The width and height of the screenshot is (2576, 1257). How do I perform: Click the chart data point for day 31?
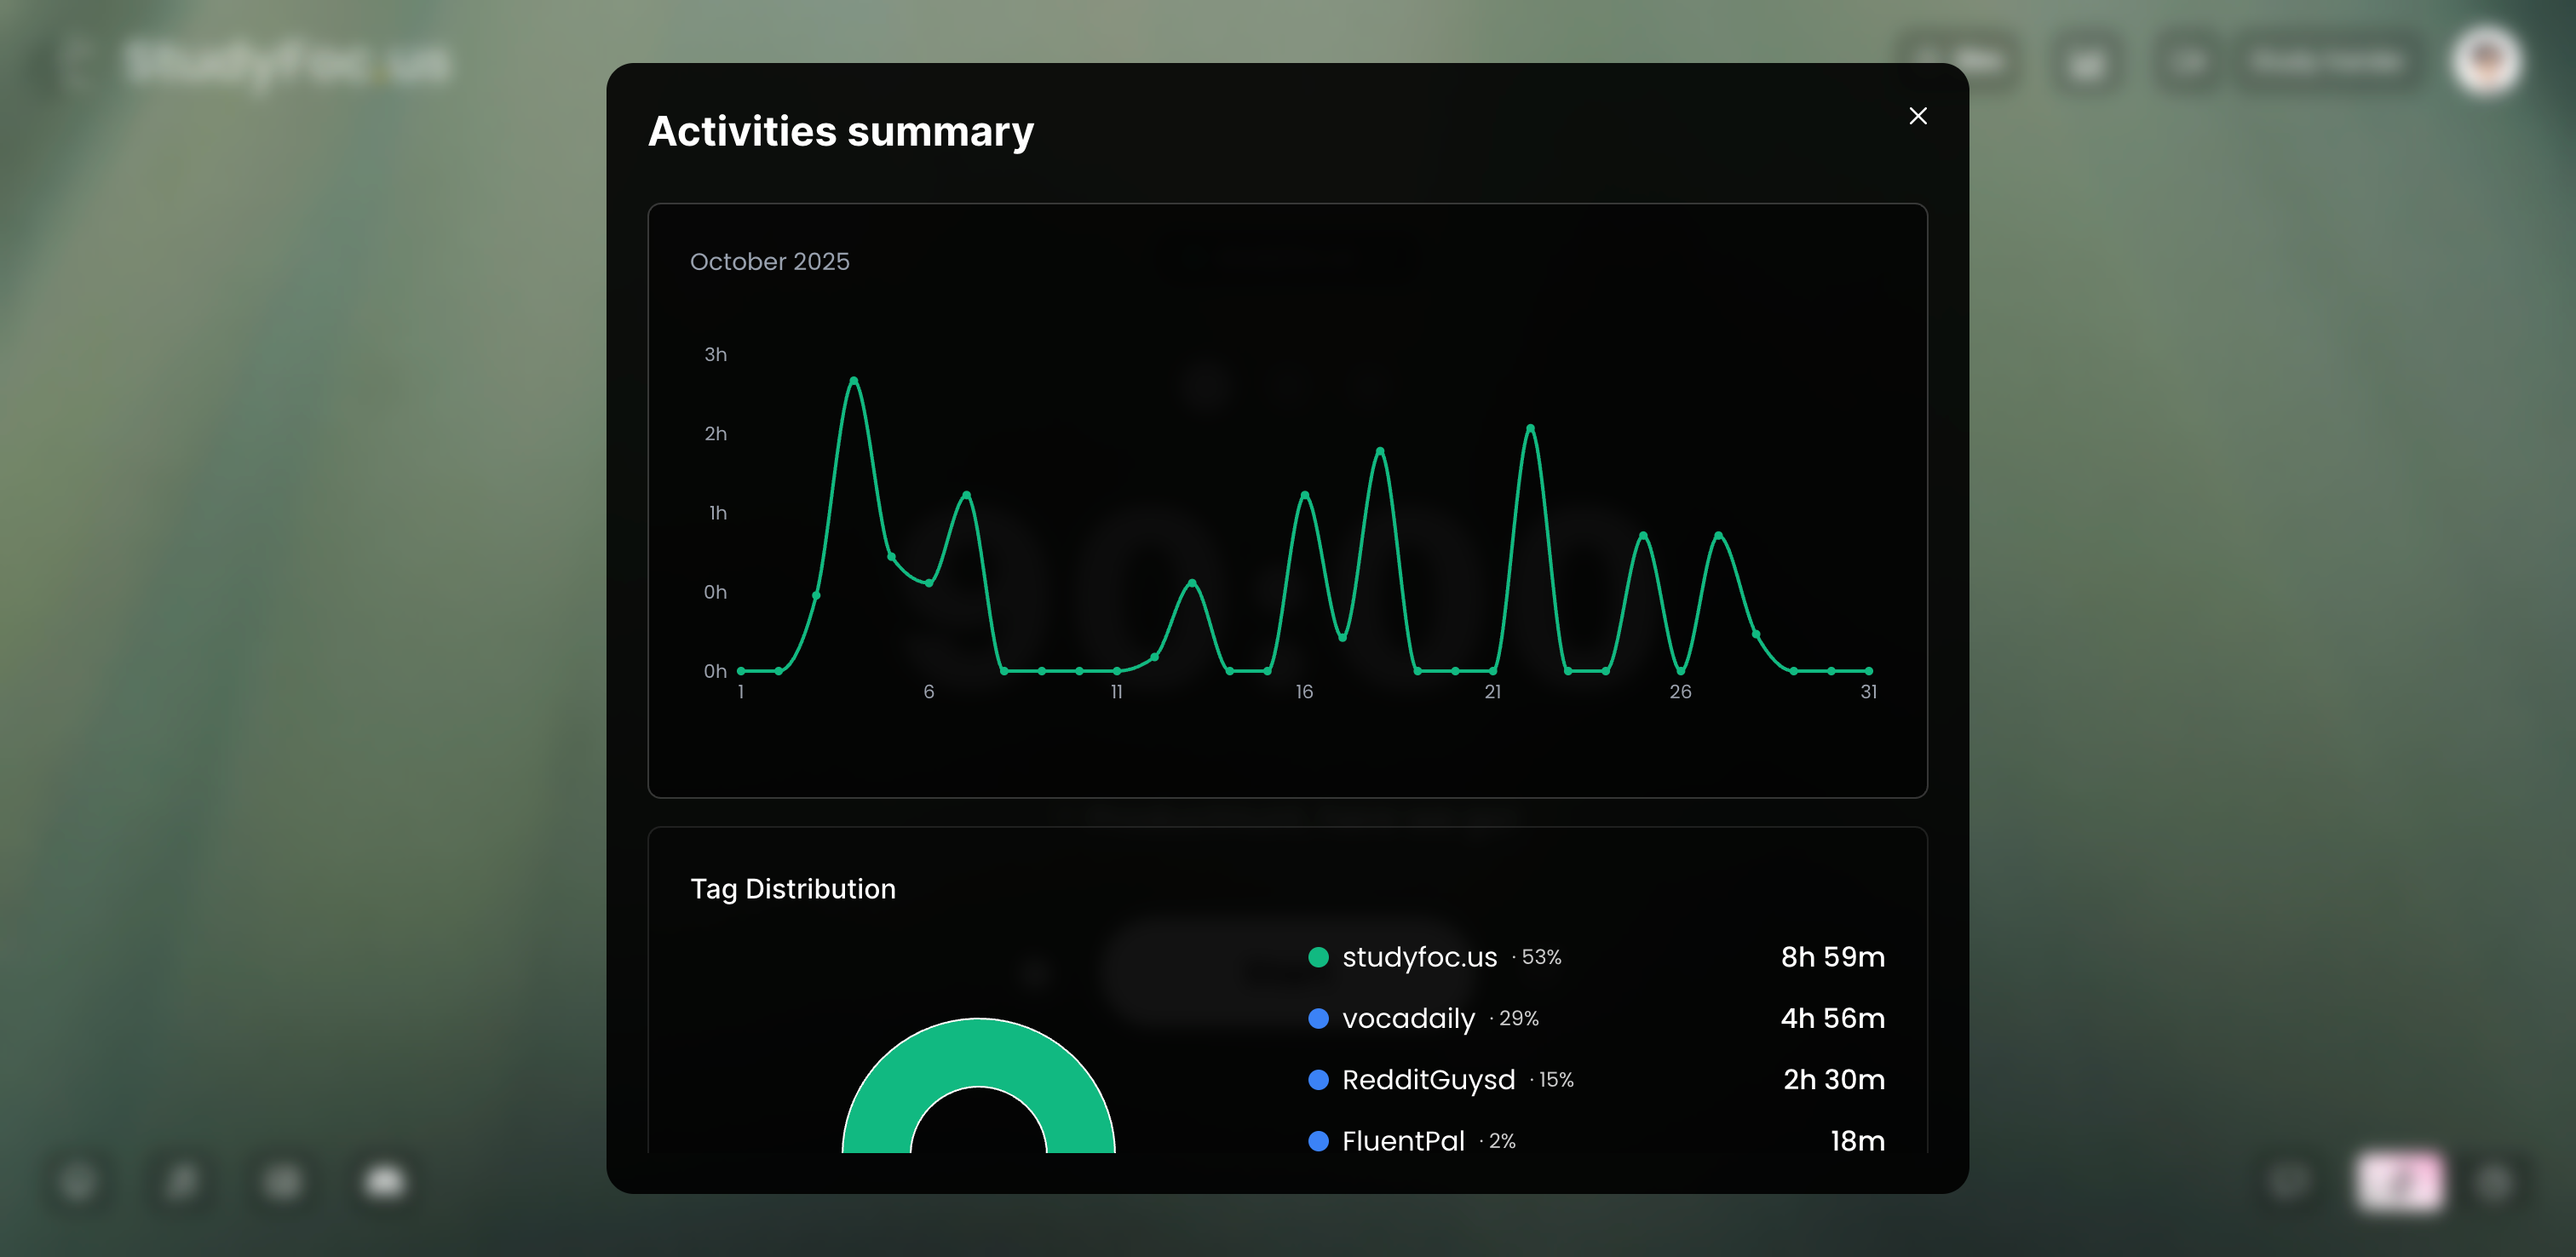point(1868,671)
